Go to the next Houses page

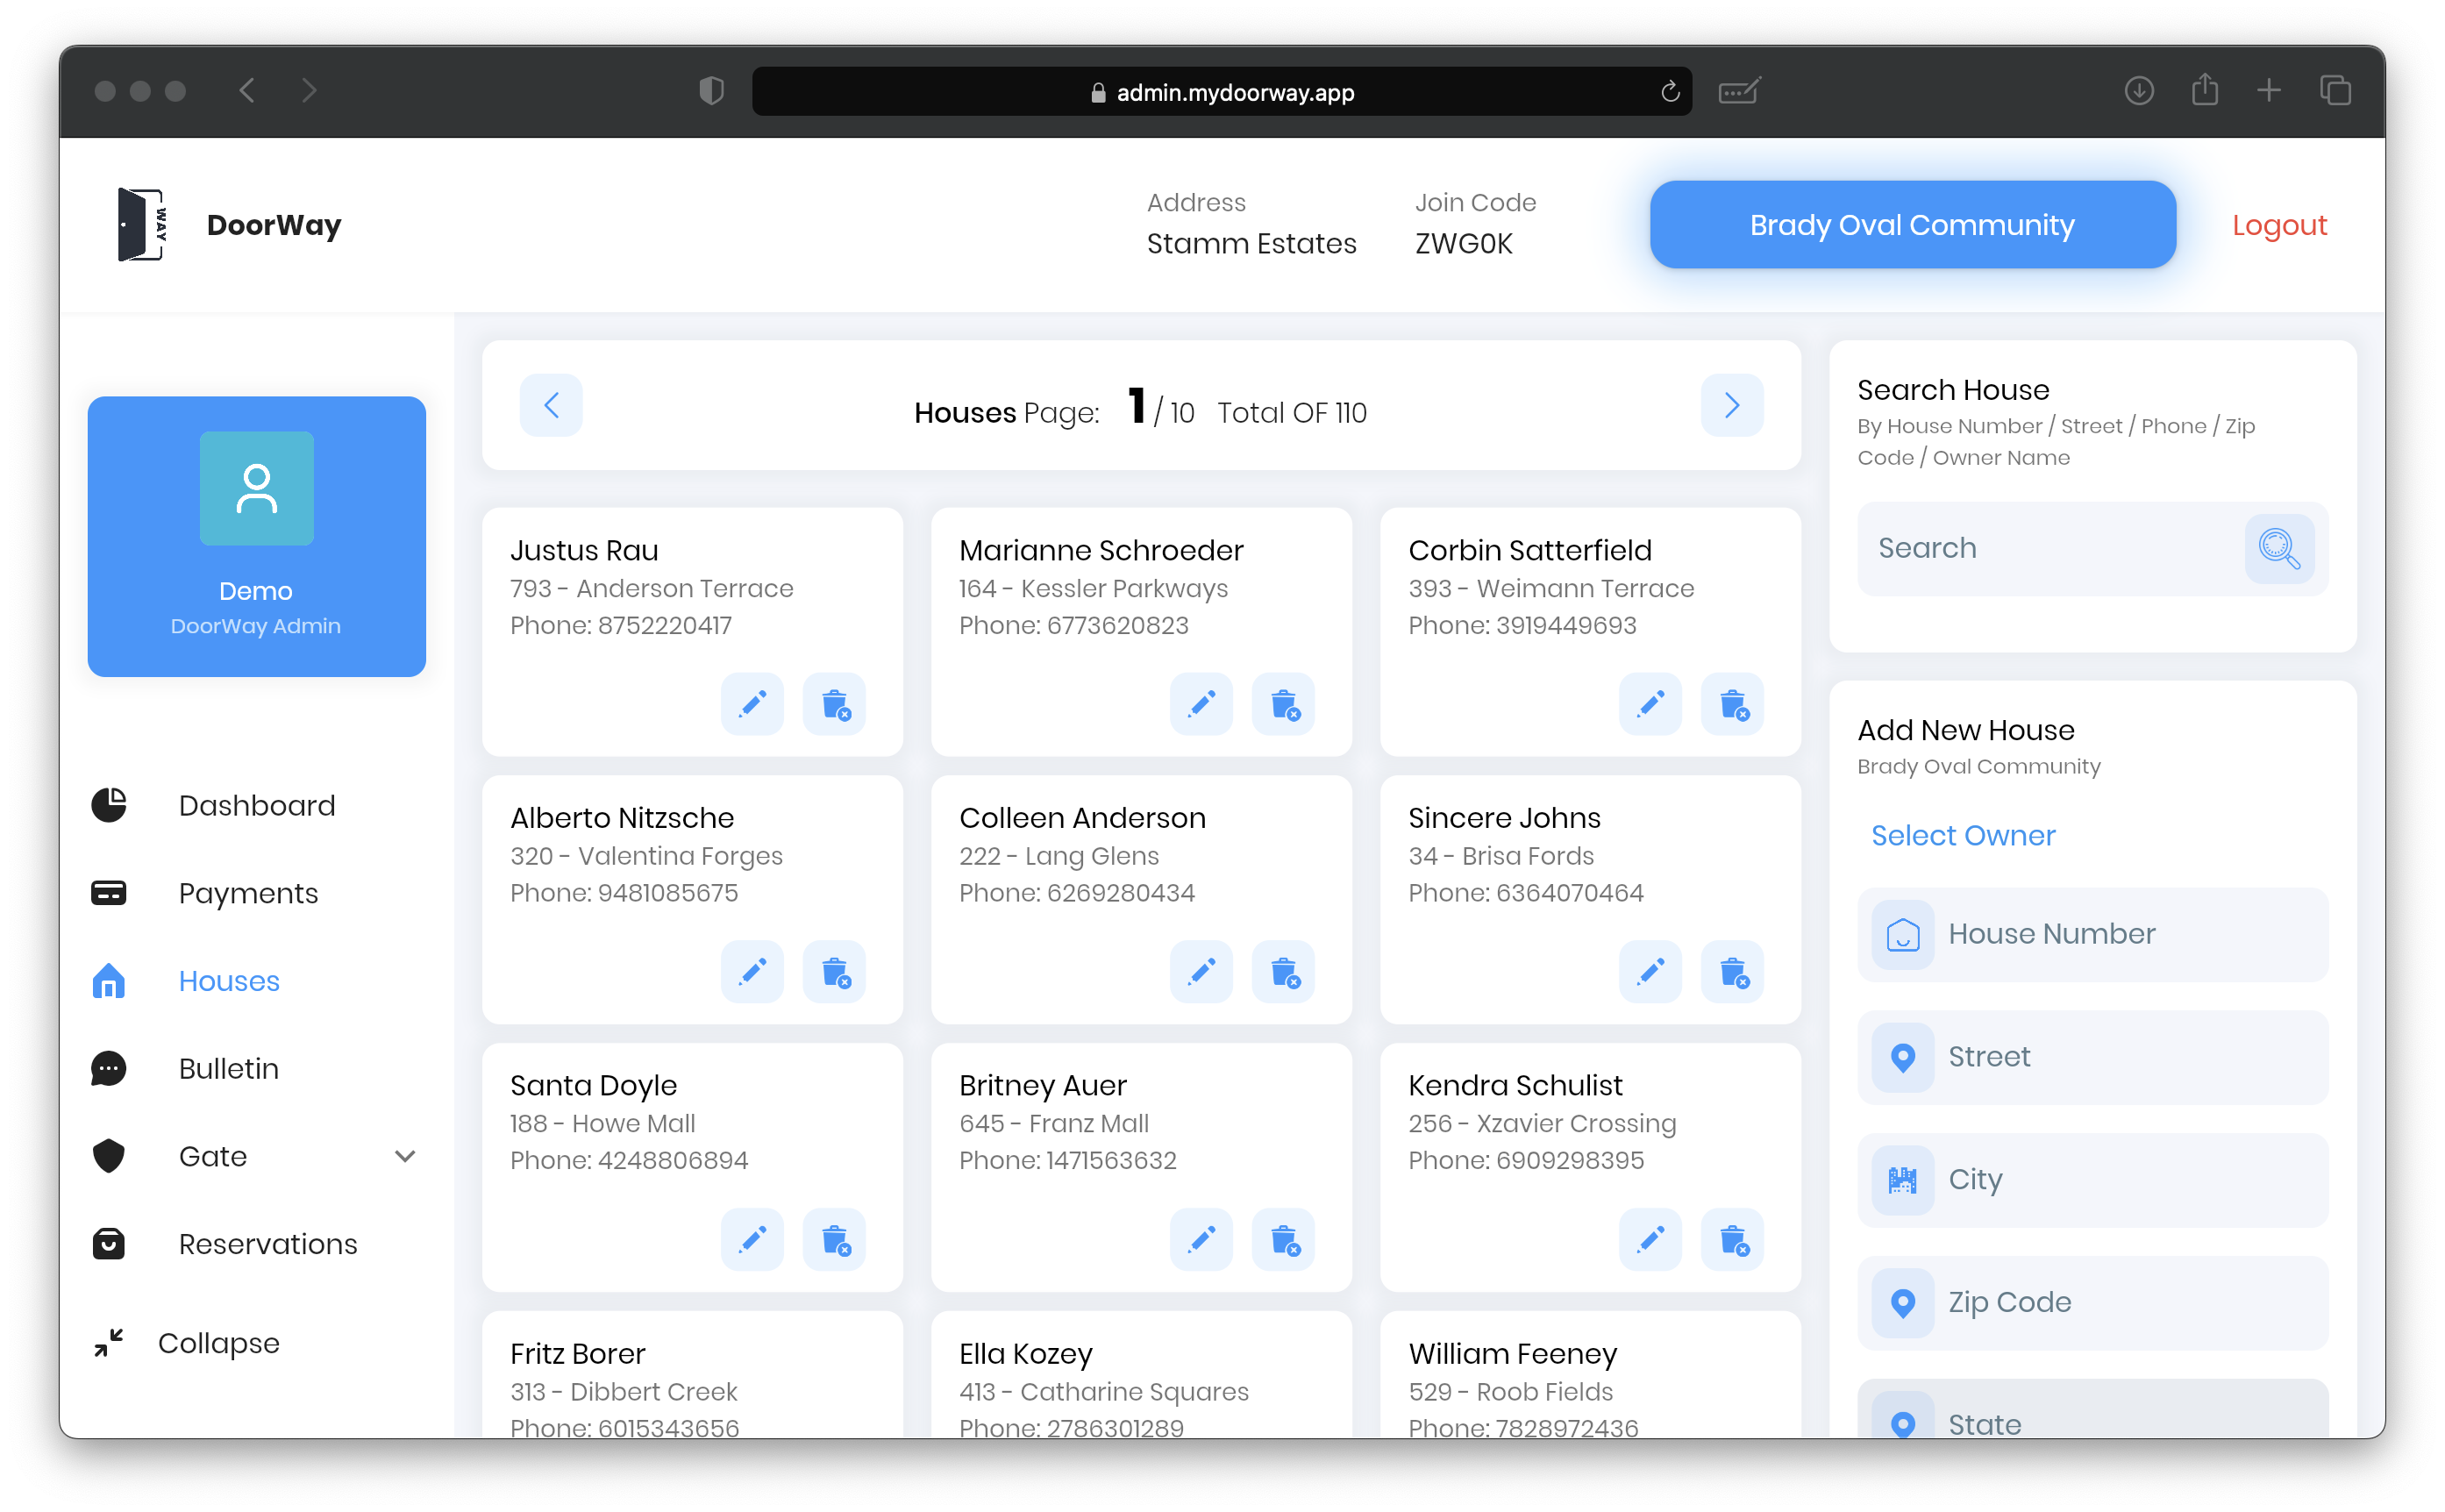1731,405
